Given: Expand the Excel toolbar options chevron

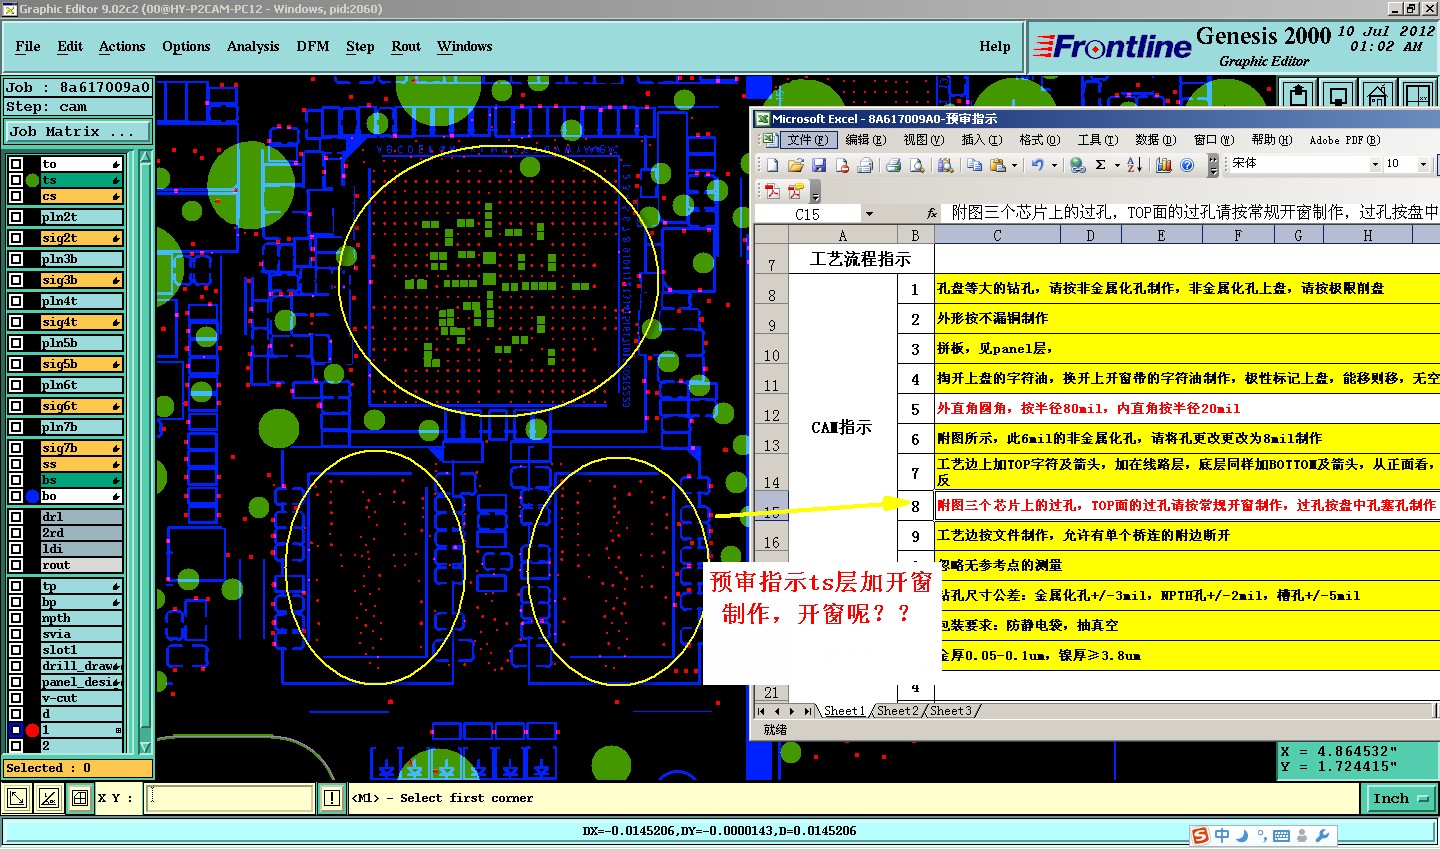Looking at the screenshot, I should pos(1213,165).
